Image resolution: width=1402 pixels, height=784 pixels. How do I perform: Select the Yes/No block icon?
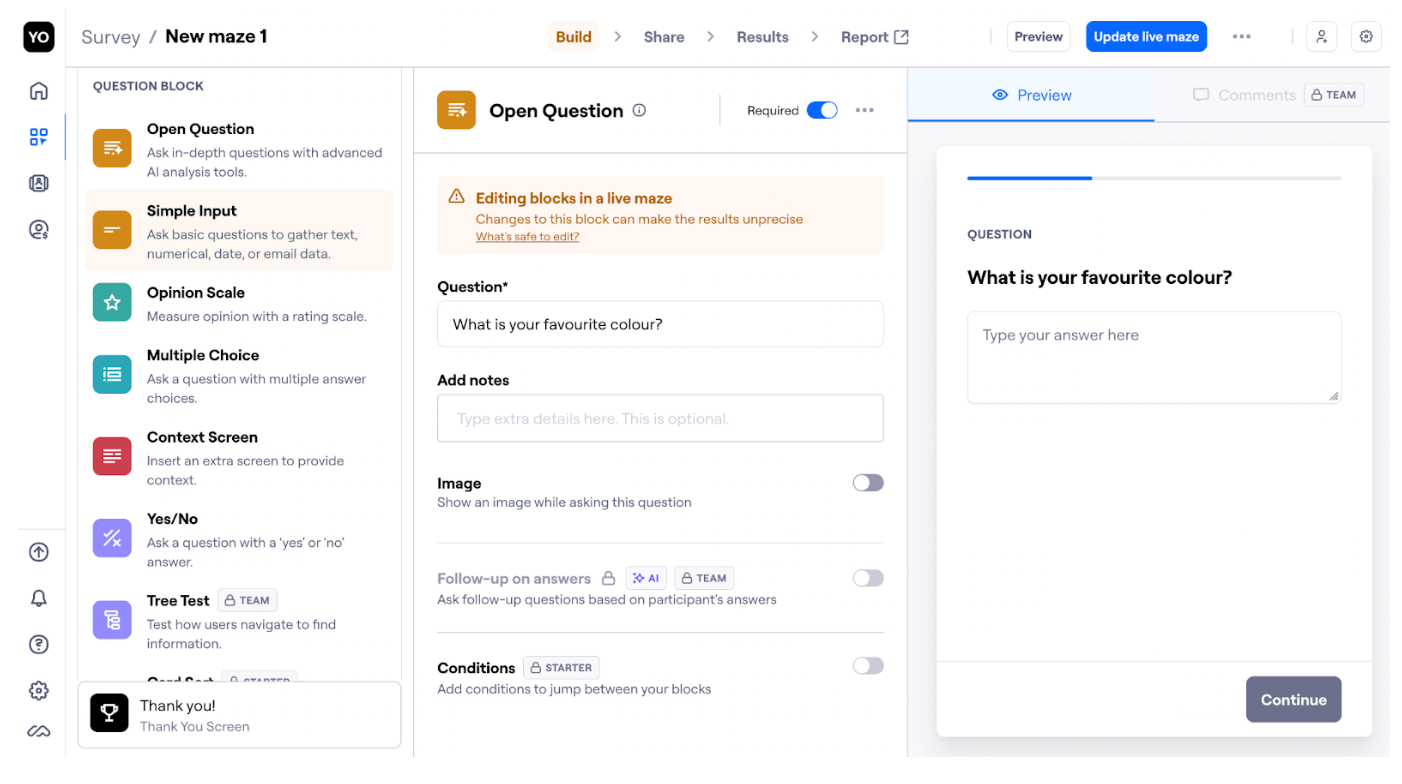pos(111,538)
